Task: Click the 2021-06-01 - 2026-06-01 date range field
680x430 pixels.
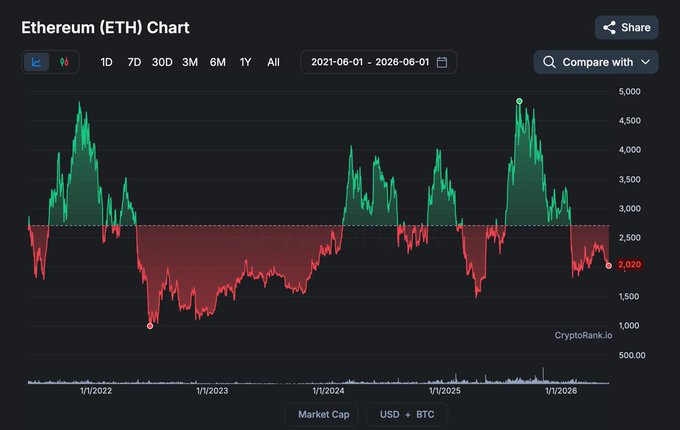Action: pos(379,62)
